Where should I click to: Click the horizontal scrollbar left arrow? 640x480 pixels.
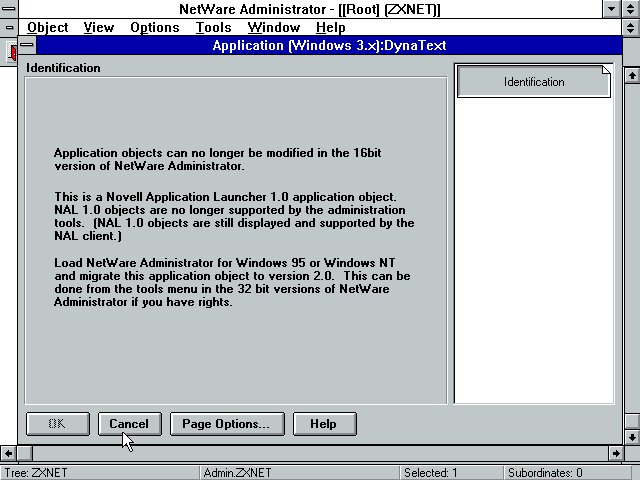pos(8,453)
